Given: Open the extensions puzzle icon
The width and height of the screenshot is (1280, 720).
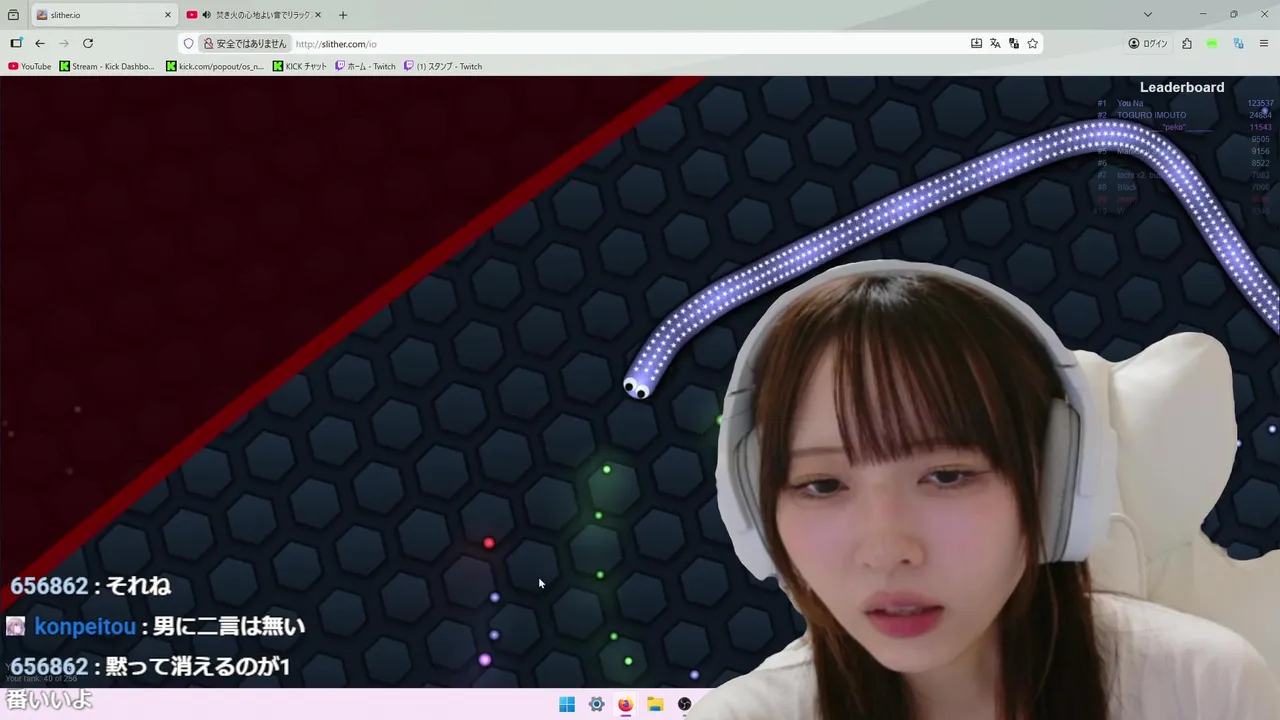Looking at the screenshot, I should [1187, 44].
